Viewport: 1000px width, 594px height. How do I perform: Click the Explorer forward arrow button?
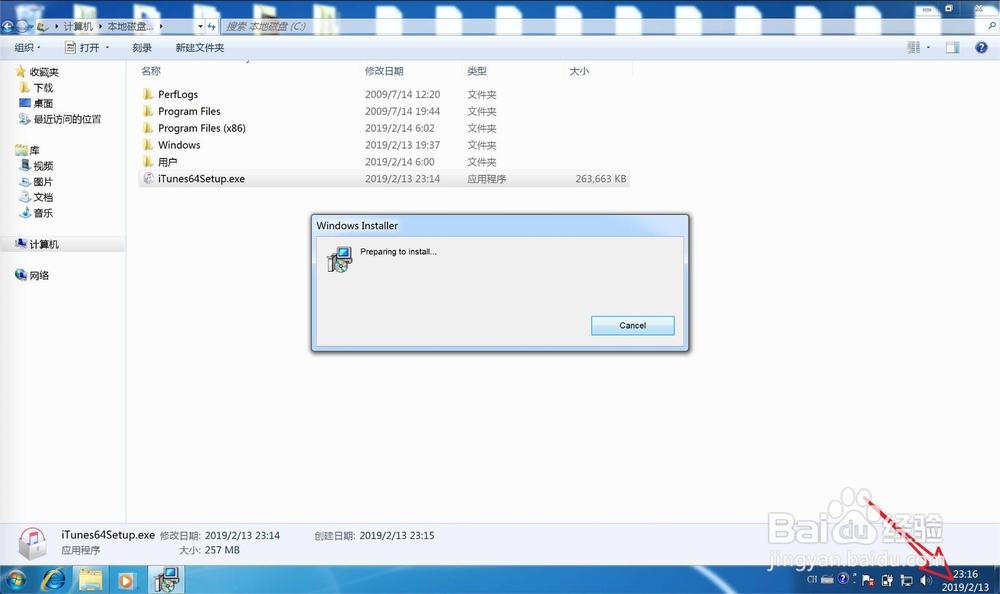click(x=23, y=26)
